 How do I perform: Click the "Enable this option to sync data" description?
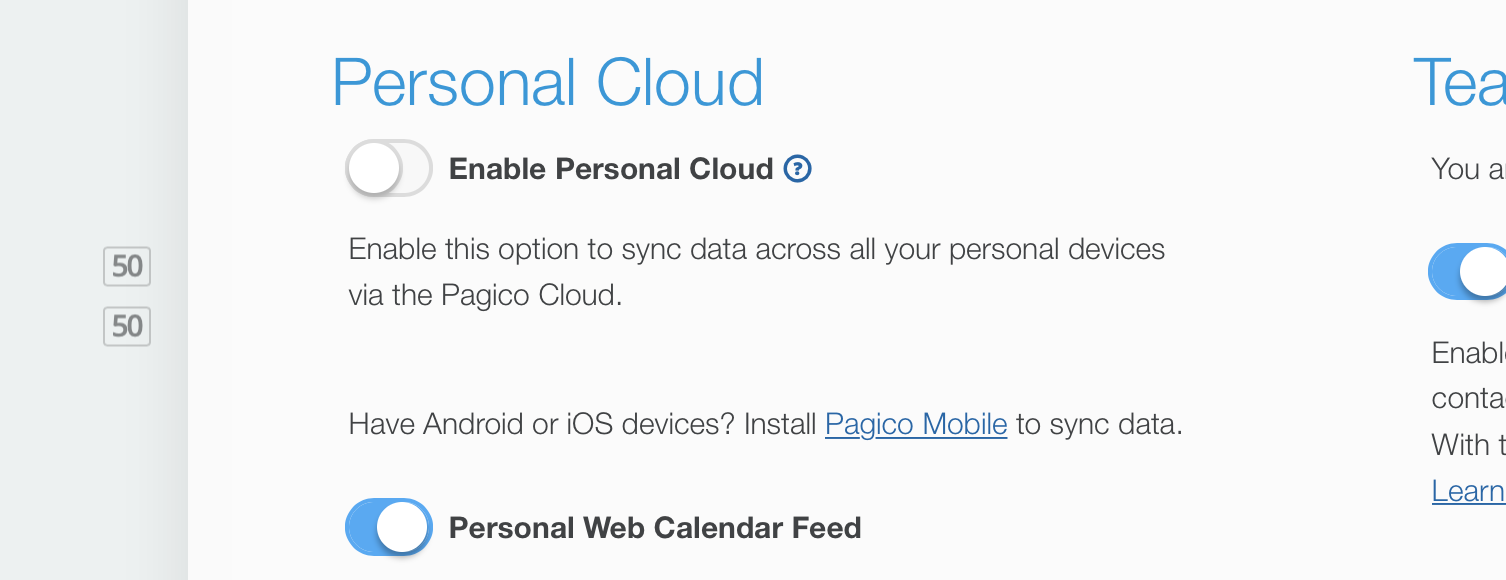[756, 249]
